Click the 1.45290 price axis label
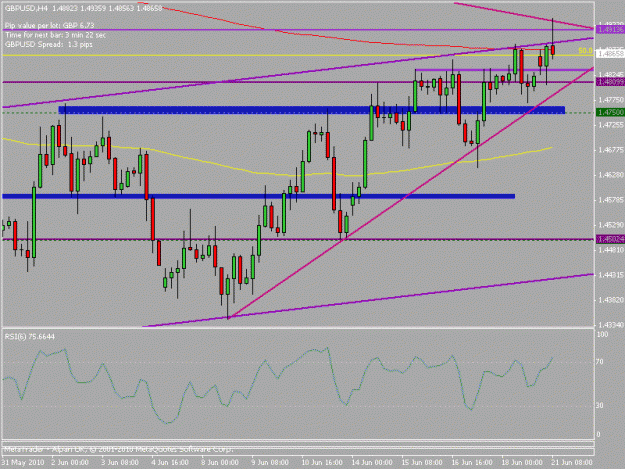625x469 pixels. click(x=611, y=225)
